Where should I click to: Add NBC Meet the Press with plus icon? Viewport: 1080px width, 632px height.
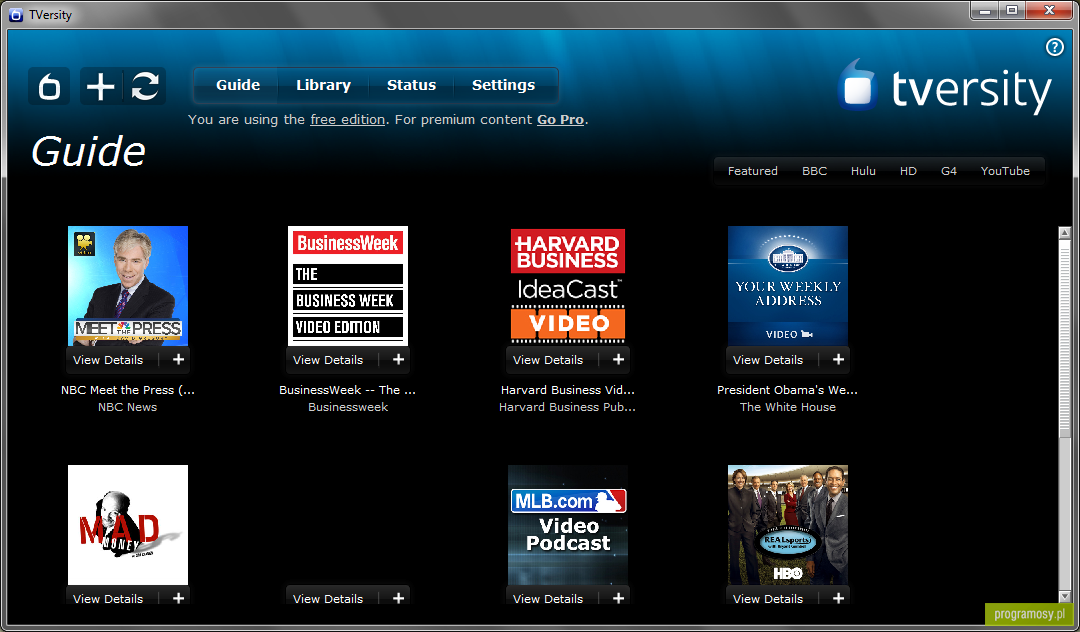pos(178,359)
